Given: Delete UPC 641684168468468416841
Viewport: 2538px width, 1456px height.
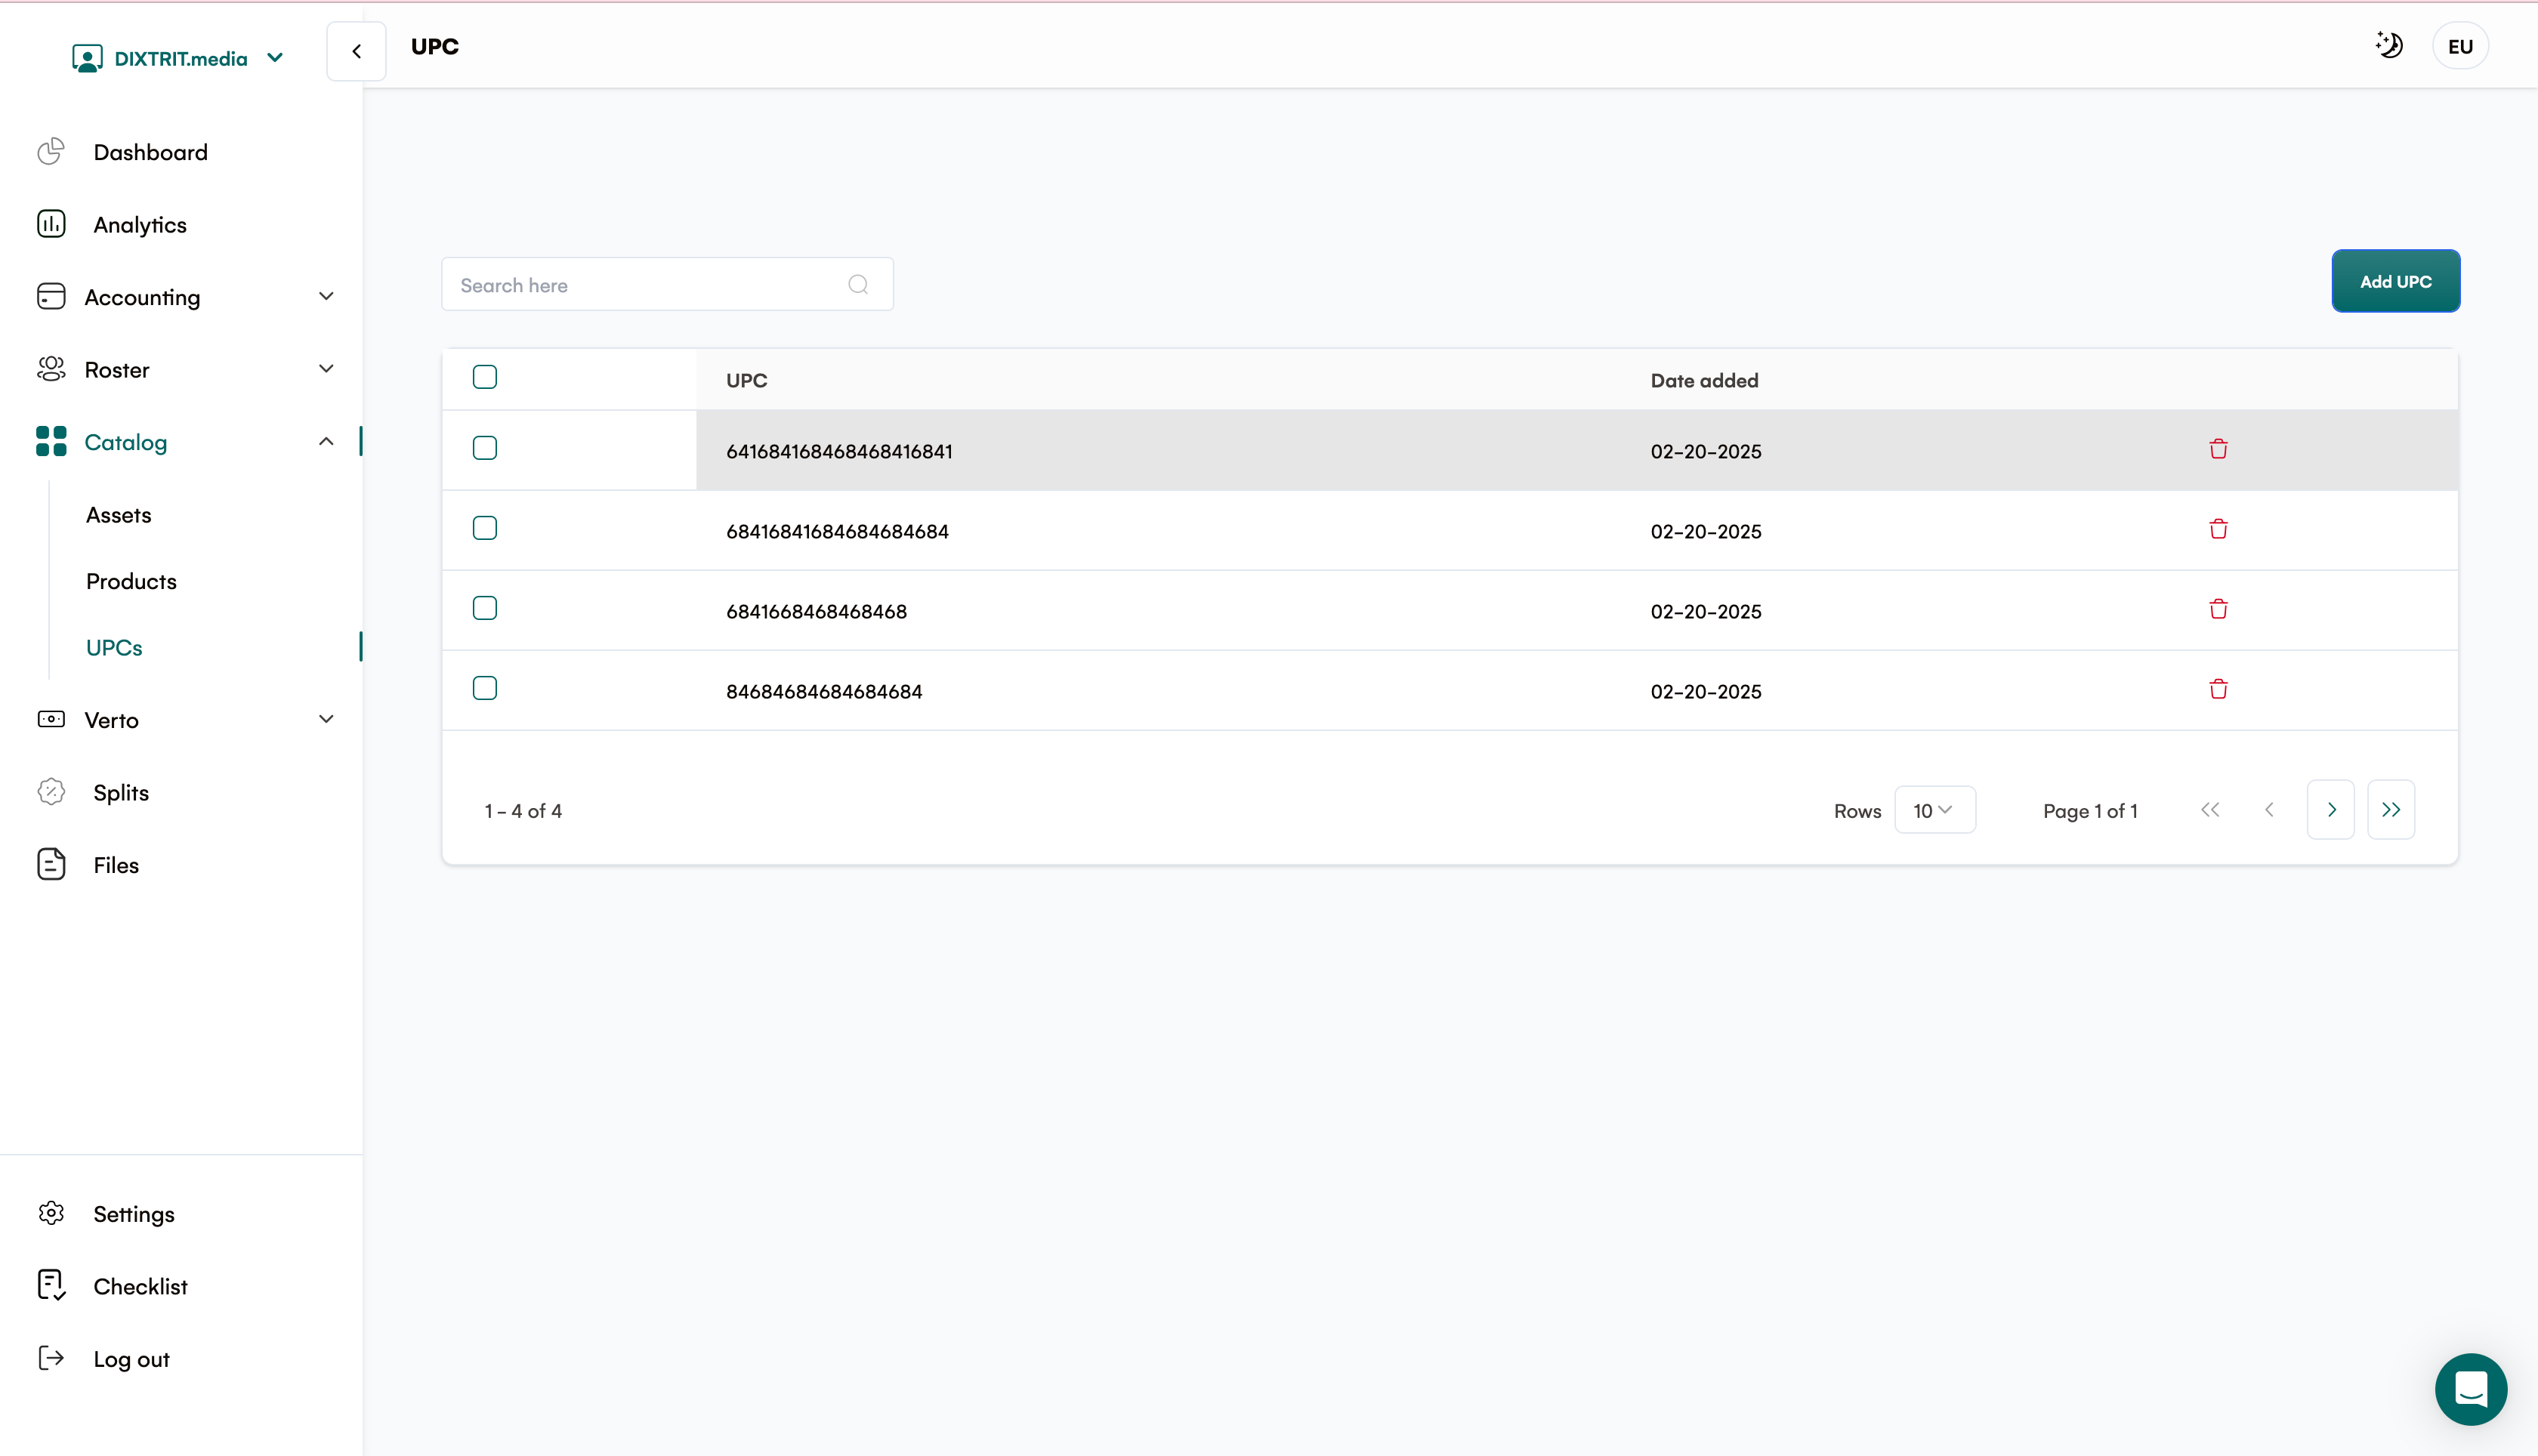Looking at the screenshot, I should [x=2218, y=449].
